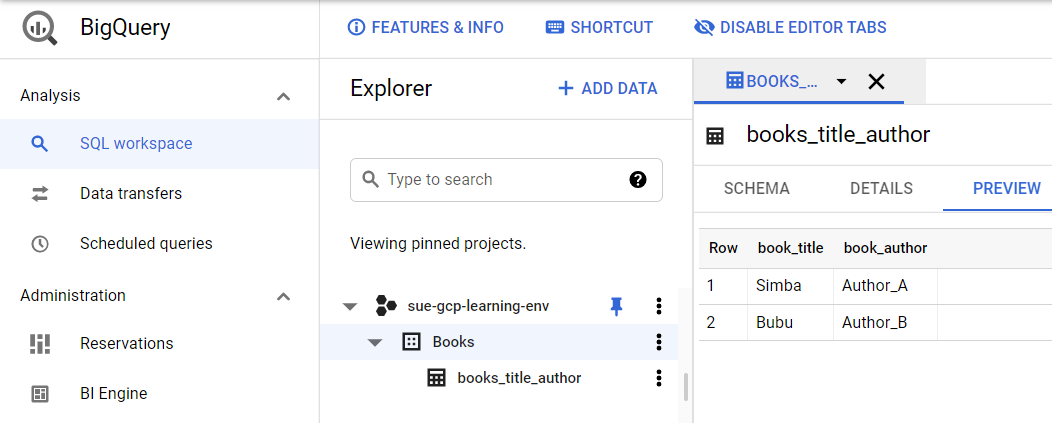
Task: Select SQL workspace in sidebar
Action: coord(159,144)
